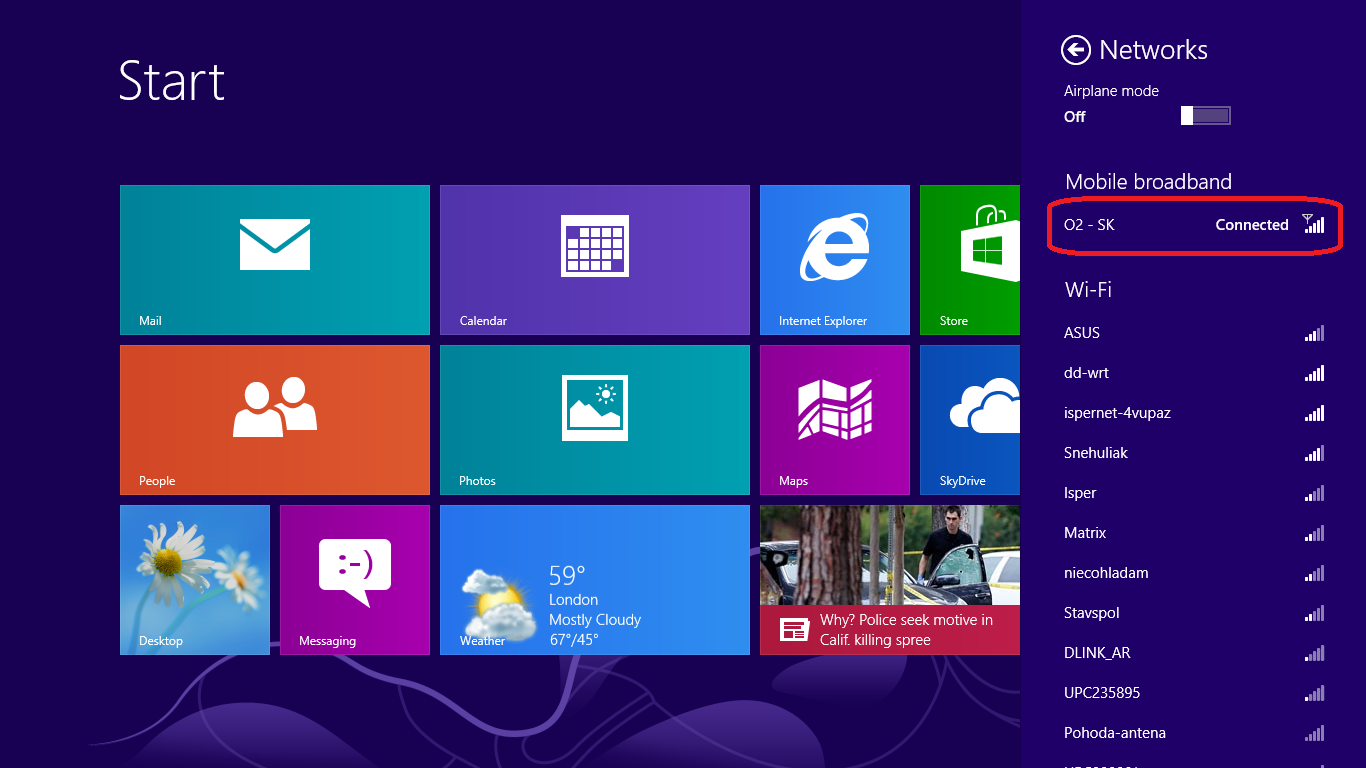Screen dimensions: 1366x768
Task: Open the Mail tile
Action: pyautogui.click(x=275, y=260)
